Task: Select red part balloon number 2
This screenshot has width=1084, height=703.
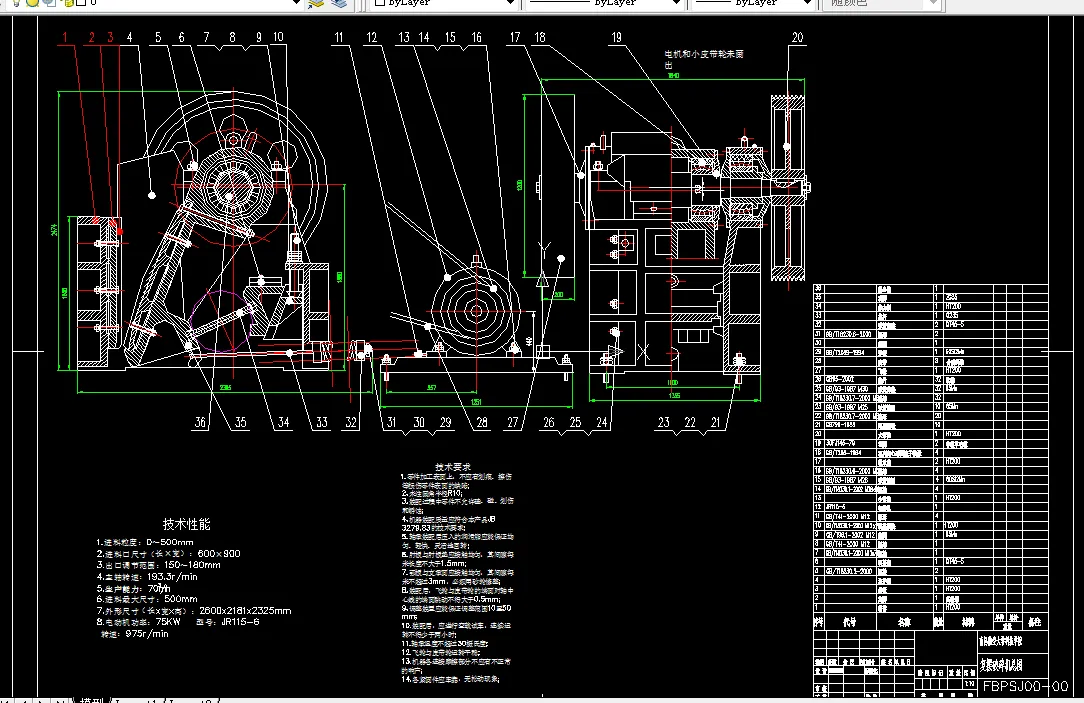Action: pos(91,37)
